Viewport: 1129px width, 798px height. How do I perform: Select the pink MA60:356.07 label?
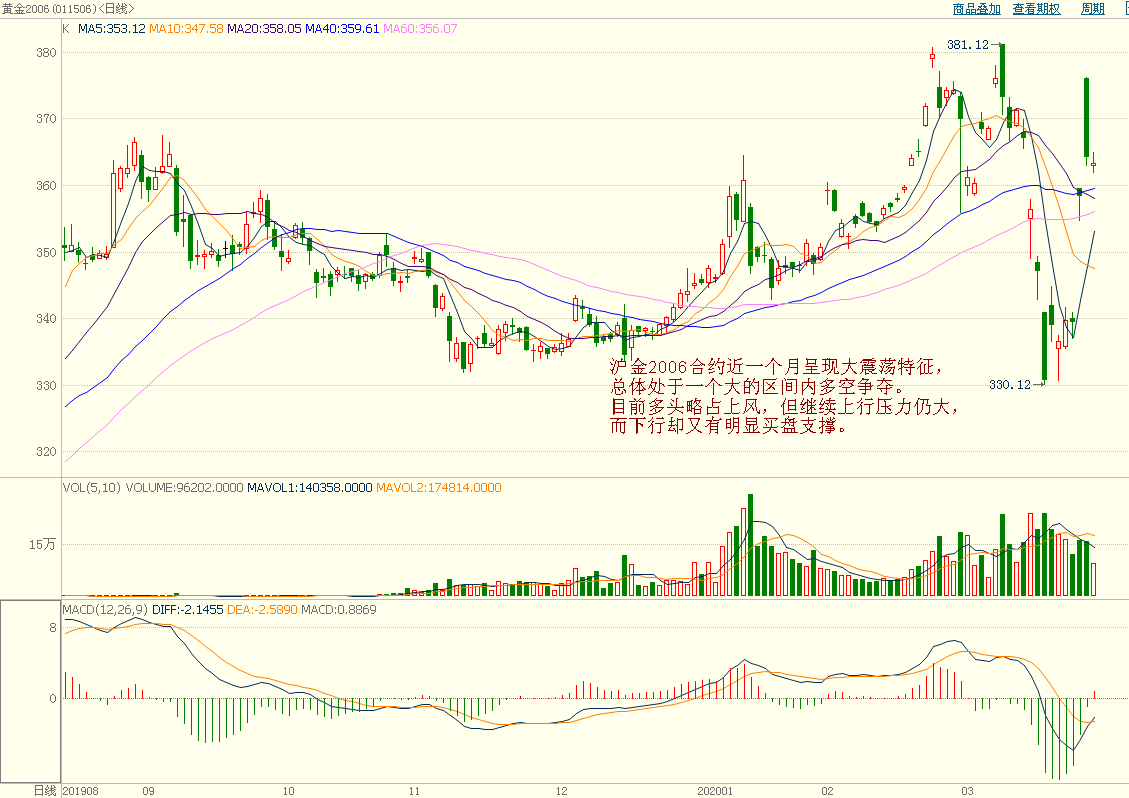coord(420,29)
